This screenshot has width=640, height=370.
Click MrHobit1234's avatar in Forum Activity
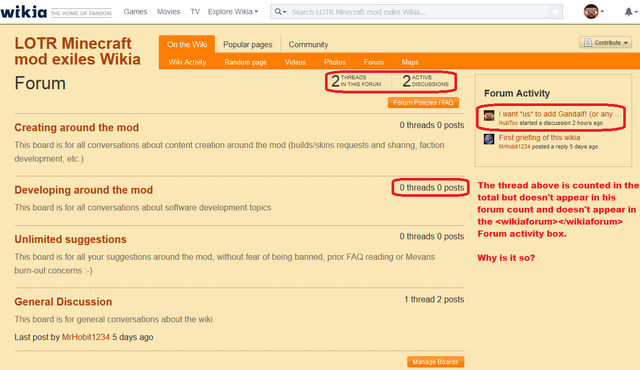pyautogui.click(x=489, y=139)
